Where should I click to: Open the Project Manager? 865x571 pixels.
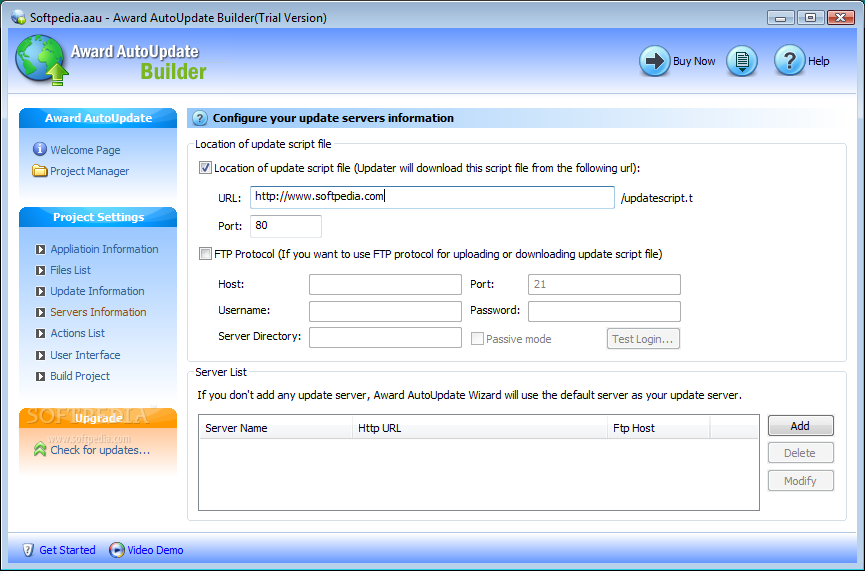[x=89, y=171]
